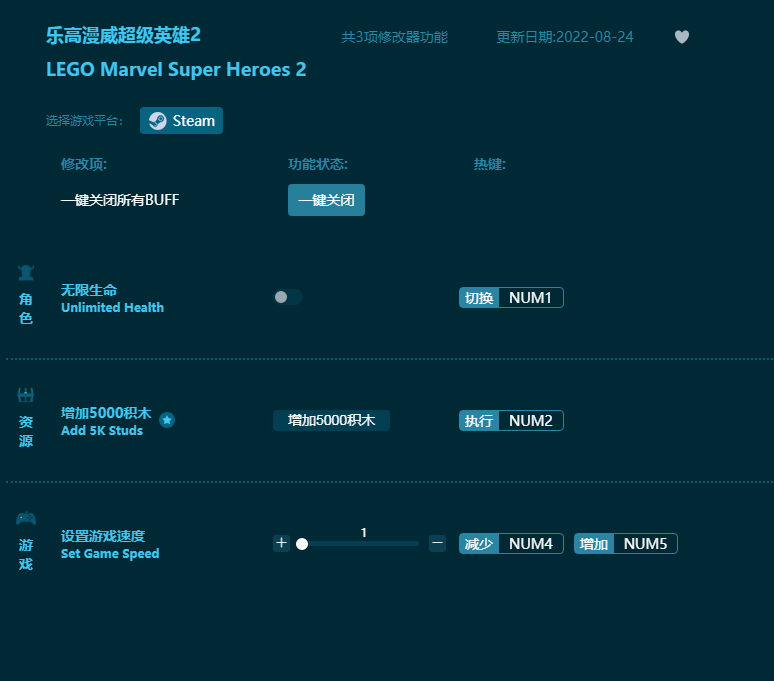This screenshot has height=681, width=774.
Task: Click the LEGO Marvel Super Heroes 2 title
Action: [x=176, y=70]
